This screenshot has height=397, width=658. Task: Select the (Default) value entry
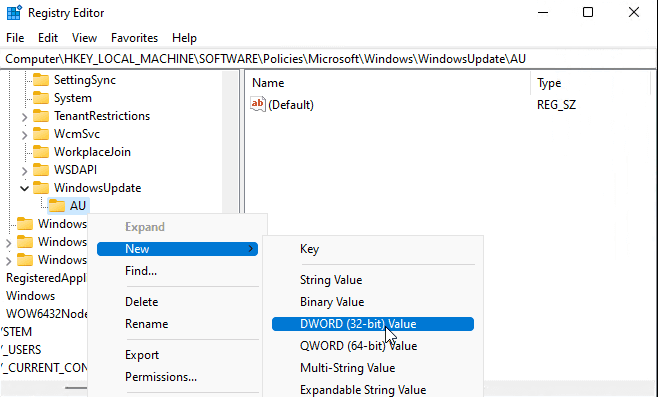pos(291,104)
